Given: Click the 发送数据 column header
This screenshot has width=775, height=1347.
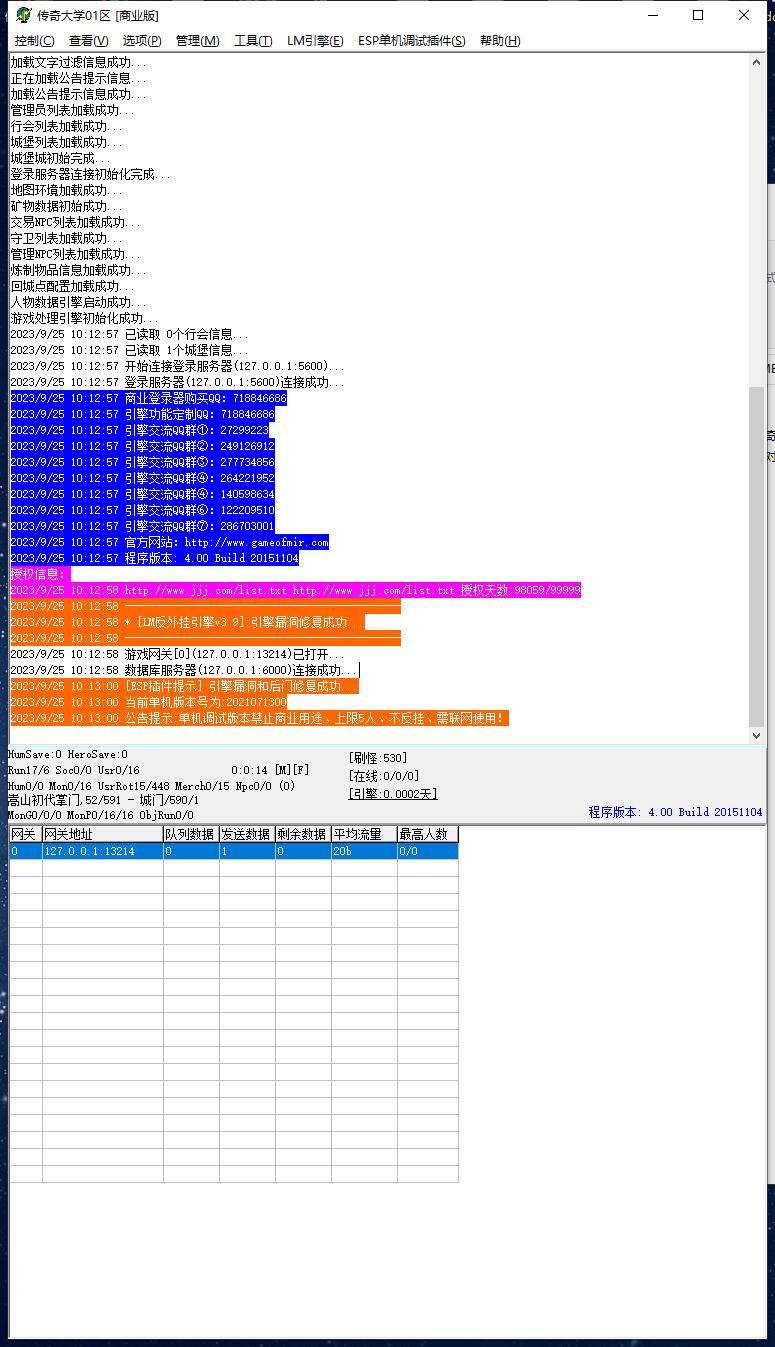Looking at the screenshot, I should 247,834.
